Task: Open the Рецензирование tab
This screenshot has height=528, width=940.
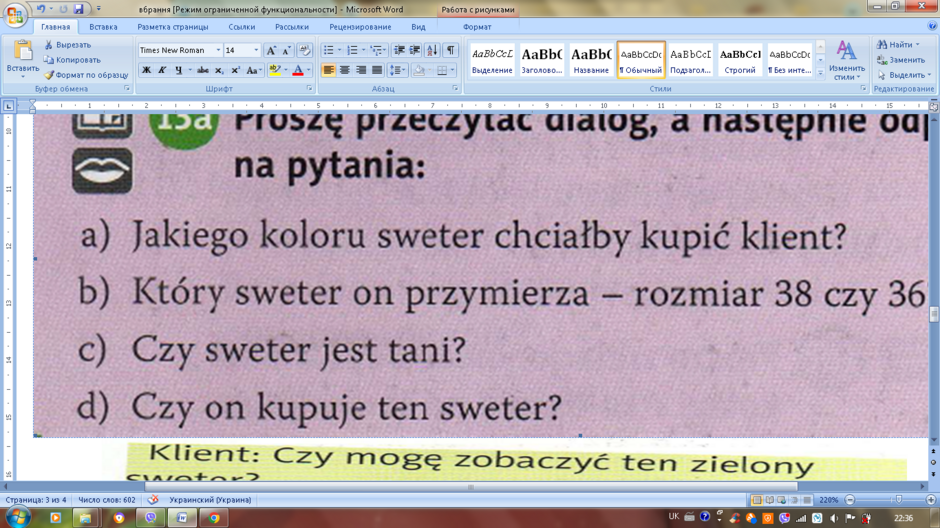Action: click(360, 27)
